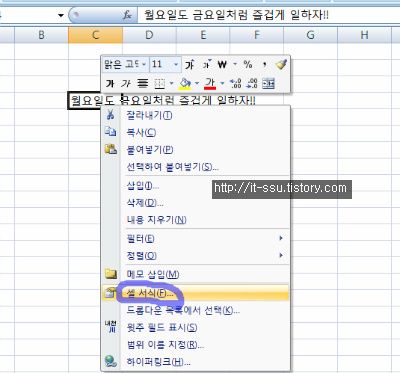
Task: Select column E header
Action: [x=203, y=35]
